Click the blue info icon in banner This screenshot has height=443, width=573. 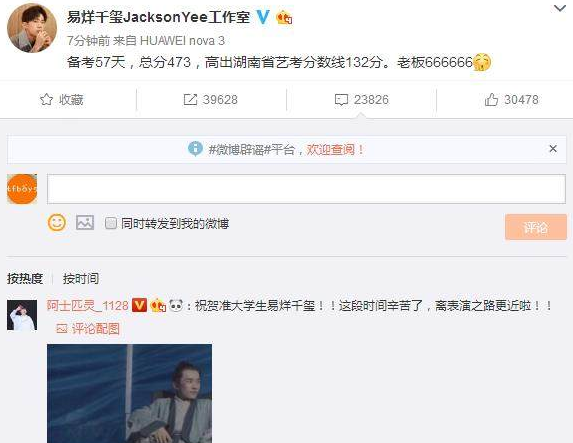tap(195, 149)
